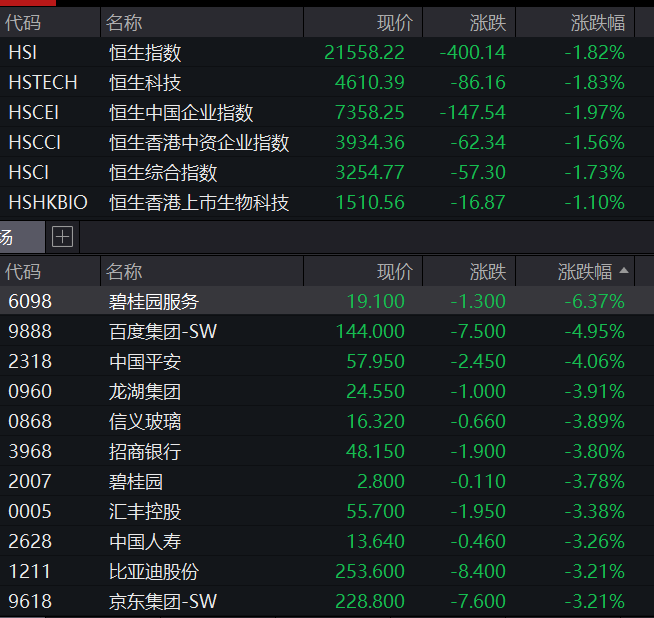Select 恒生中国企业指数 row

point(181,112)
